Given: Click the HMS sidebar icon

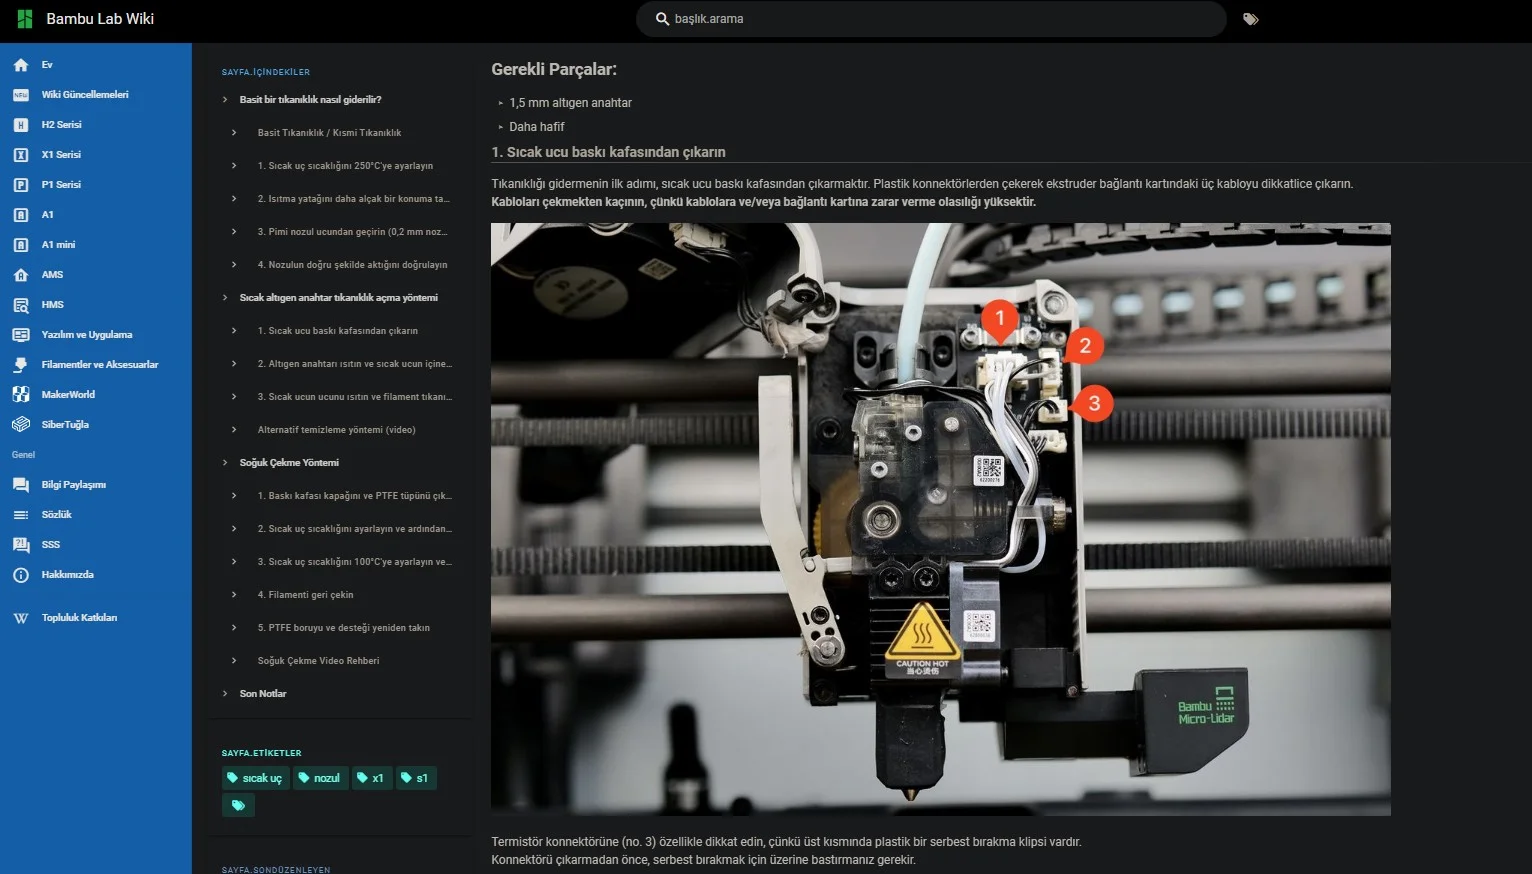Looking at the screenshot, I should (x=21, y=305).
